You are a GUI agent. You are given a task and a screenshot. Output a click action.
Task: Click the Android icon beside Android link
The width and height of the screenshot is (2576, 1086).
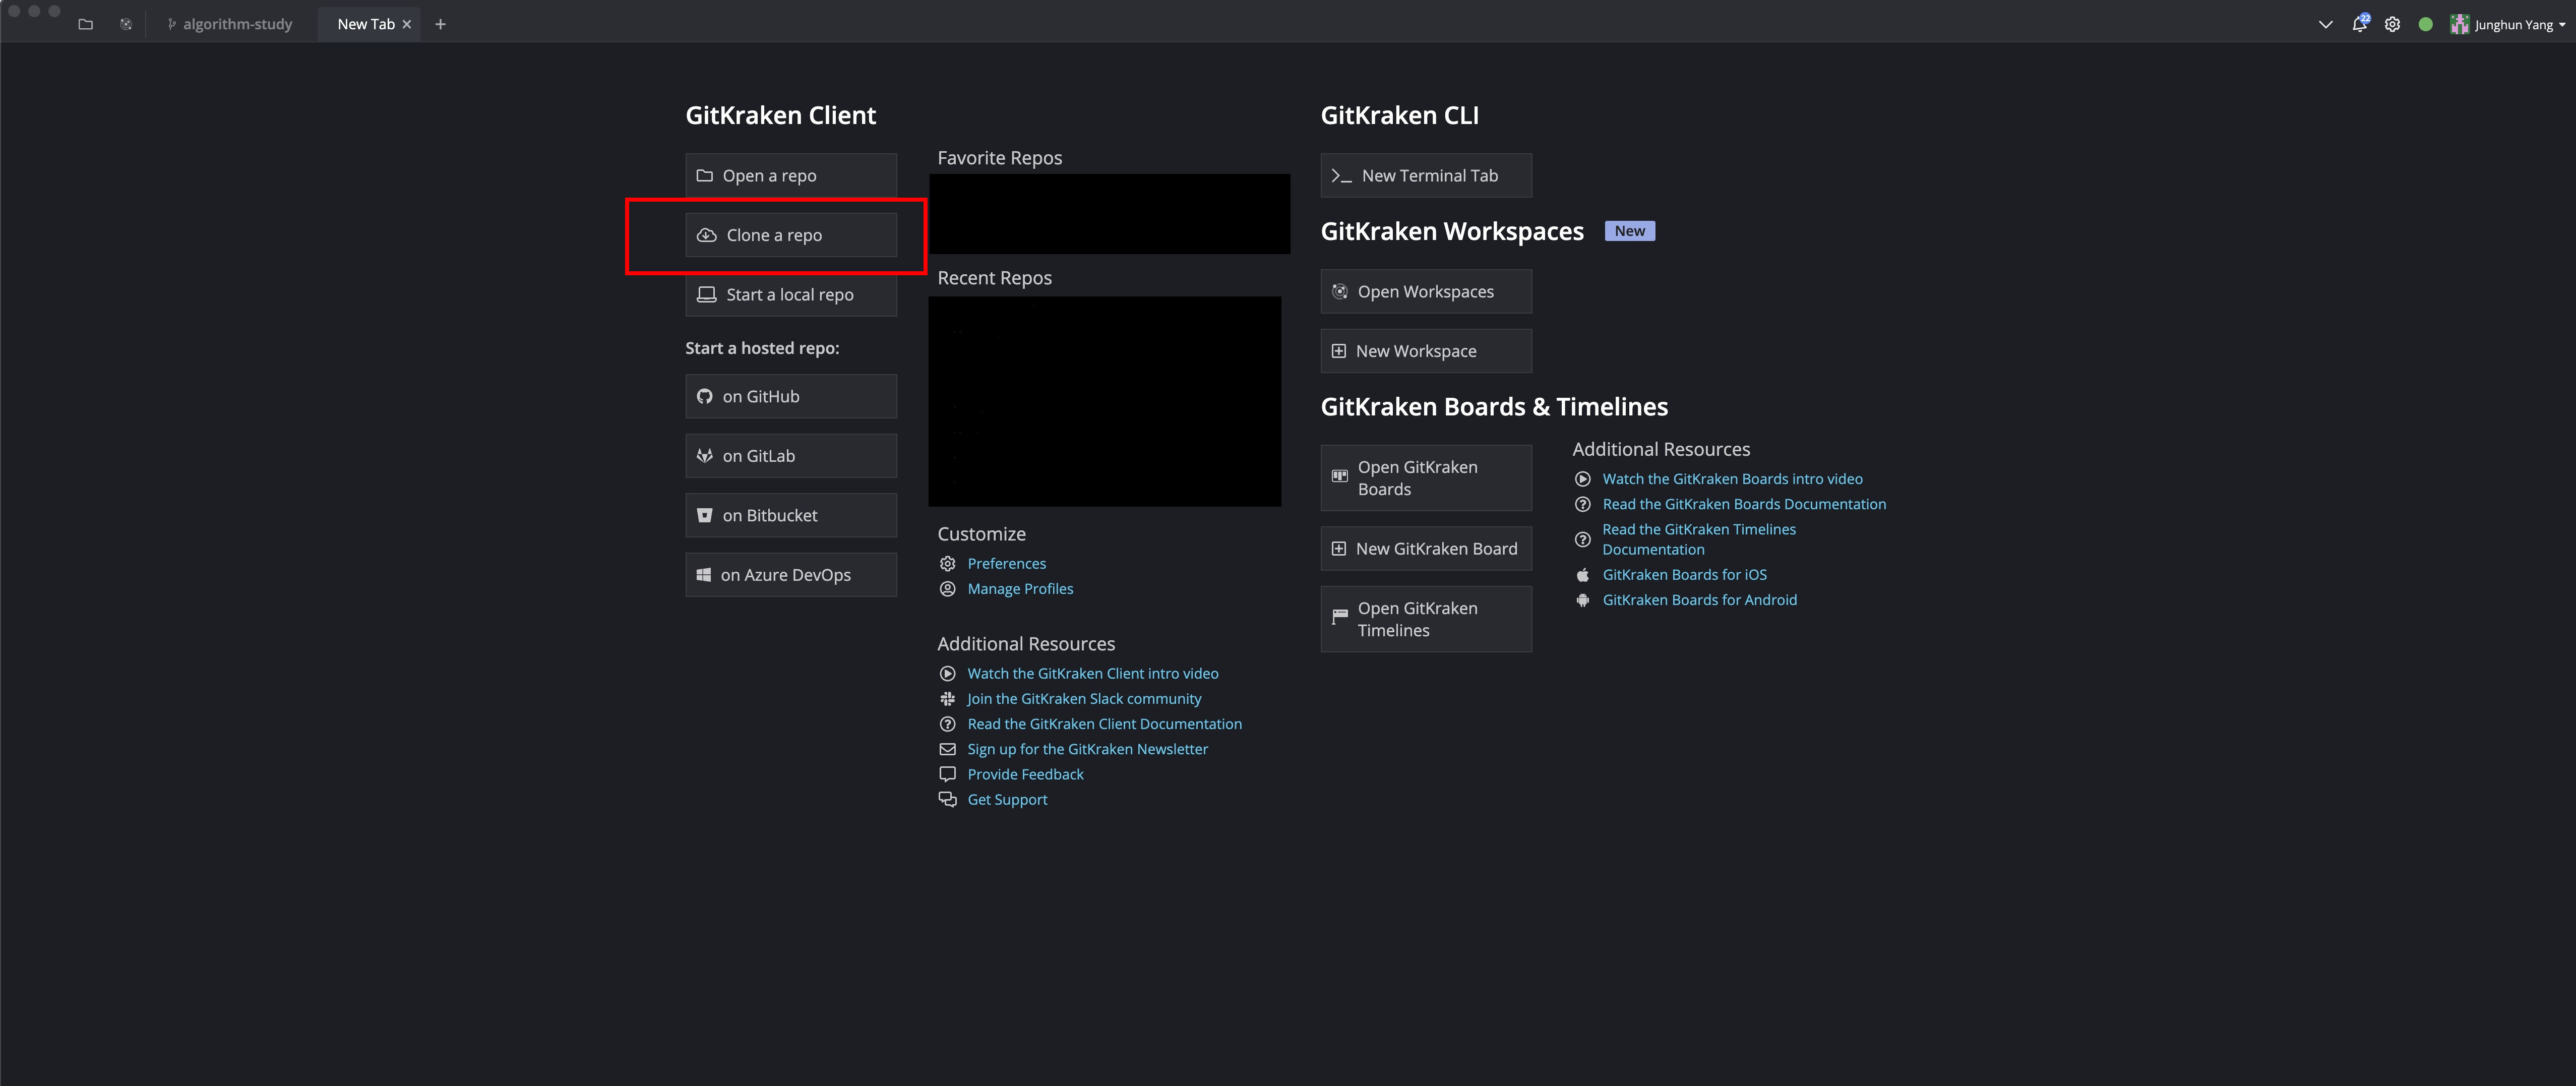click(1582, 600)
